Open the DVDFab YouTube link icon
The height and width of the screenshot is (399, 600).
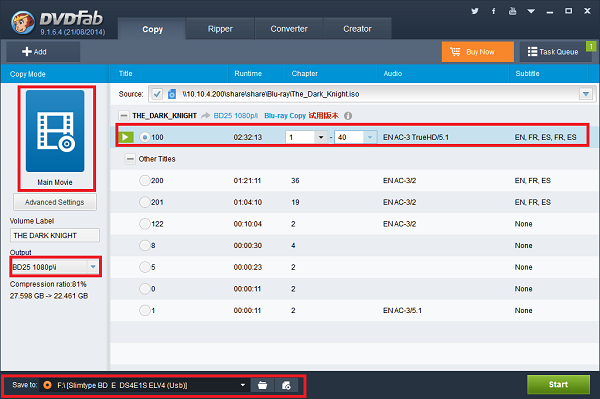pos(512,11)
